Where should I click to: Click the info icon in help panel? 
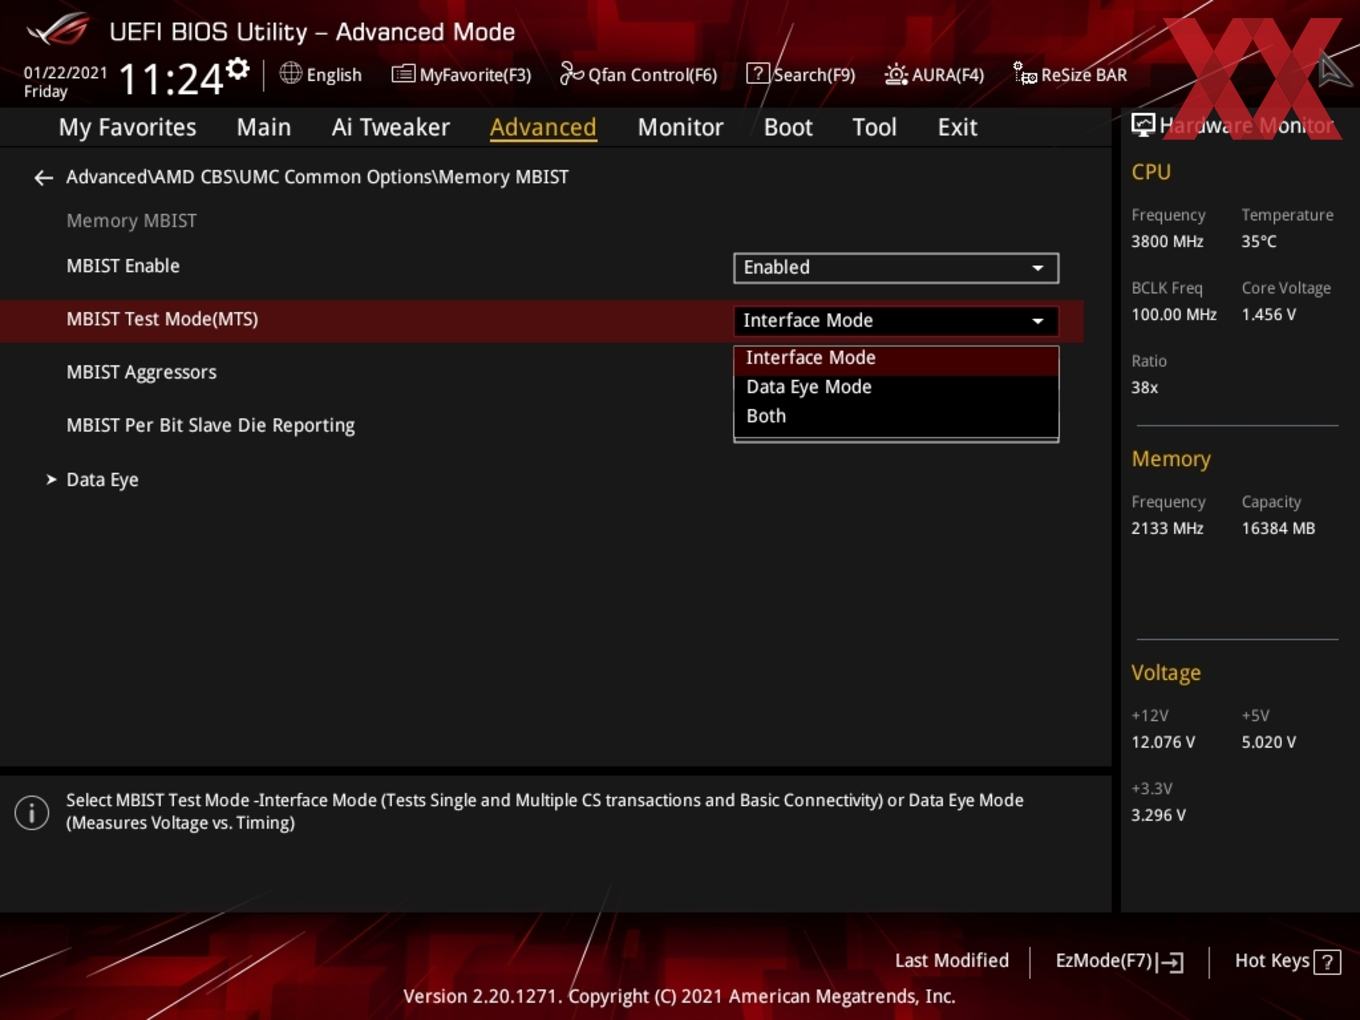coord(32,812)
